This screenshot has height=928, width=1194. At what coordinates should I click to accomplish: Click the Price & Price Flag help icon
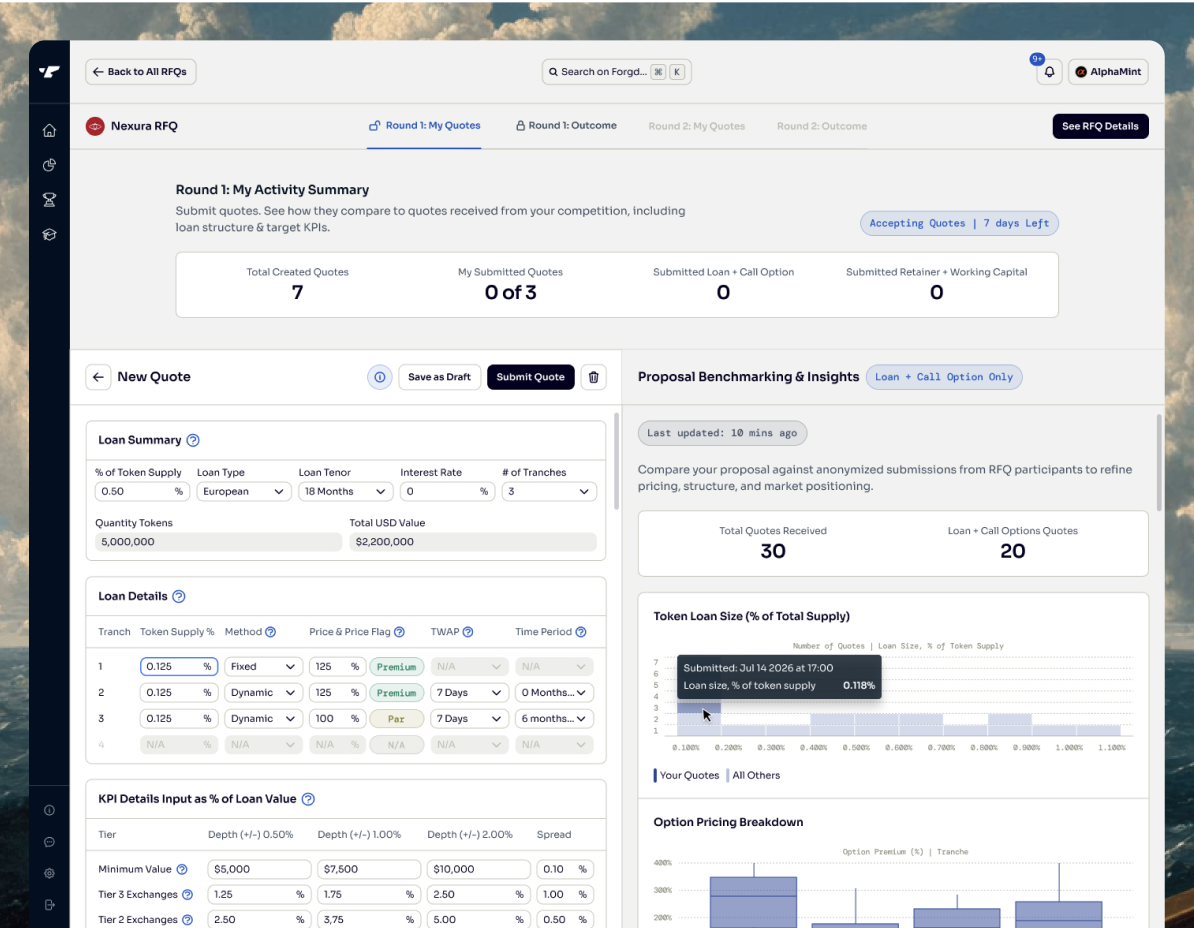pyautogui.click(x=399, y=632)
